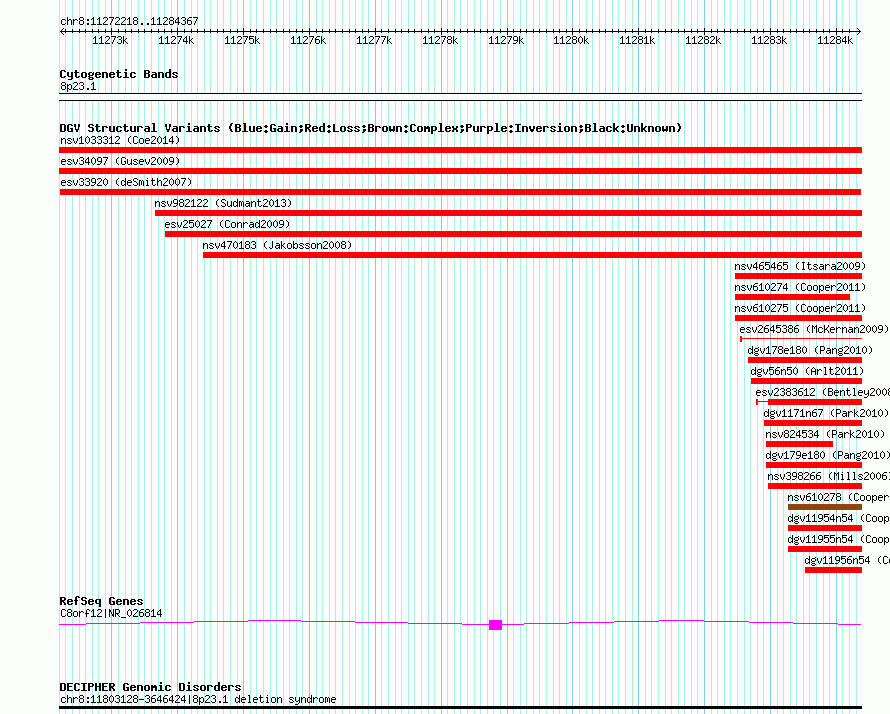Image resolution: width=890 pixels, height=714 pixels.
Task: Select the 8p23.1 cytogenetic band label
Action: [x=78, y=87]
